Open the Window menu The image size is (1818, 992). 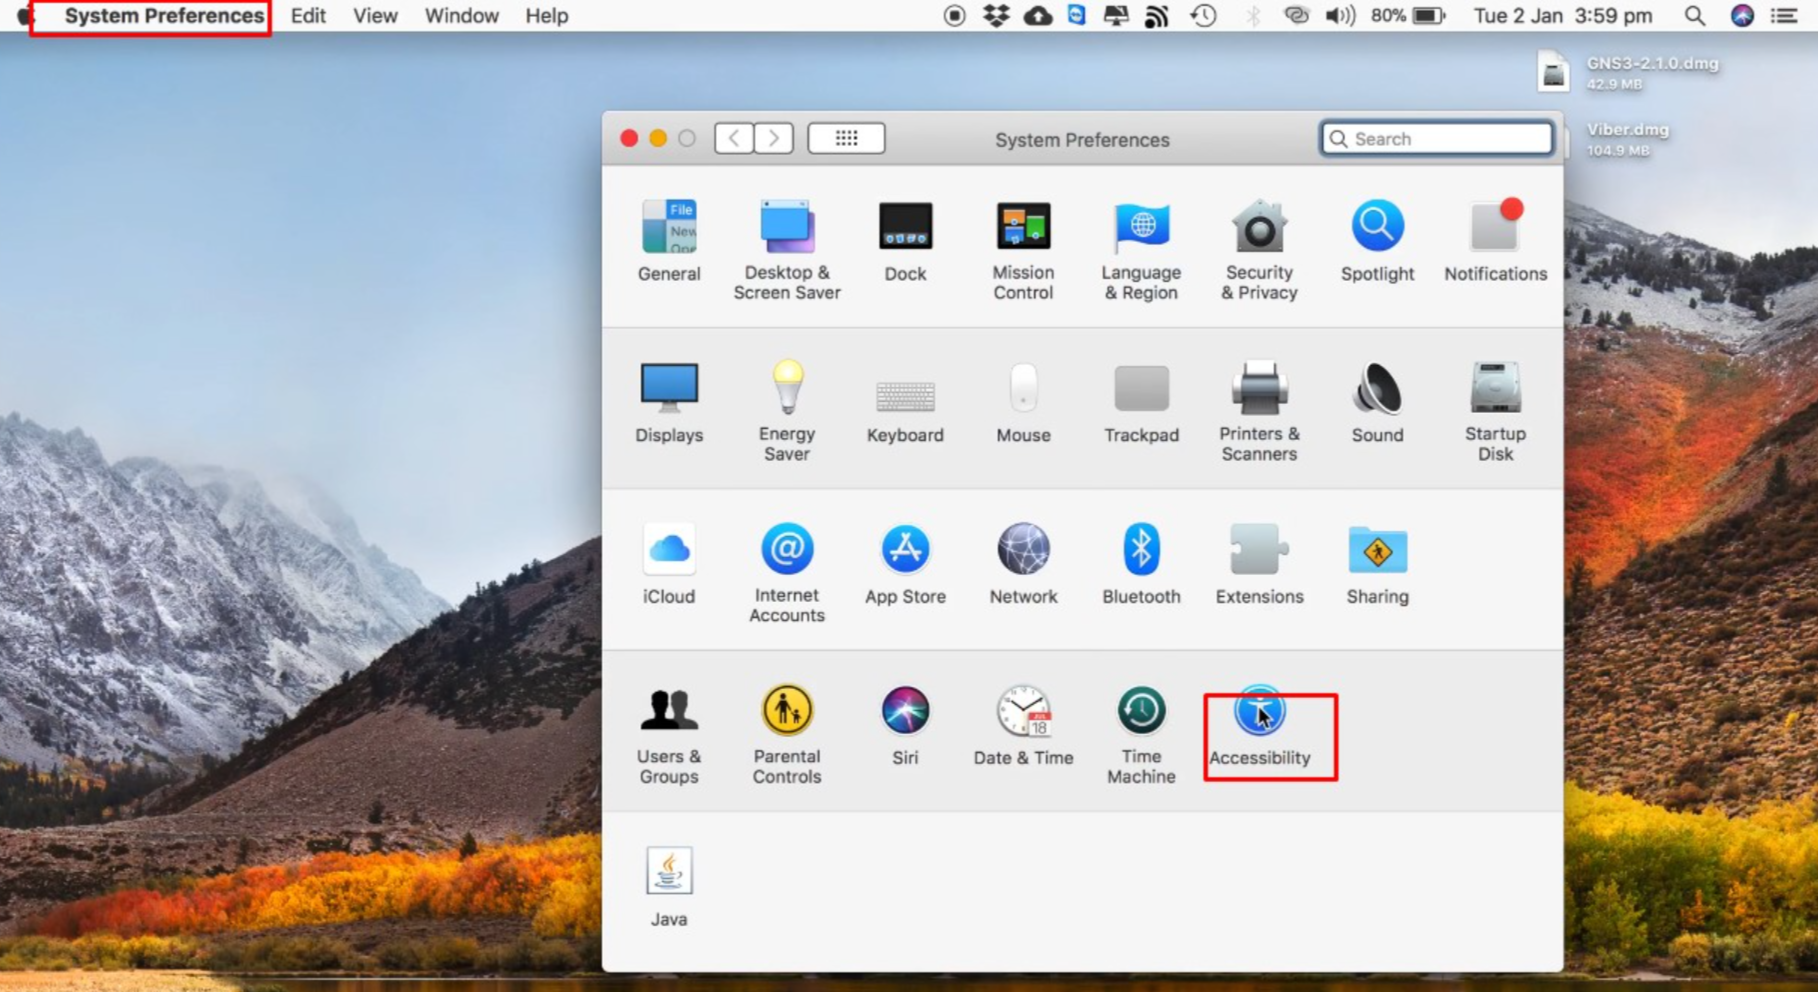pos(460,16)
